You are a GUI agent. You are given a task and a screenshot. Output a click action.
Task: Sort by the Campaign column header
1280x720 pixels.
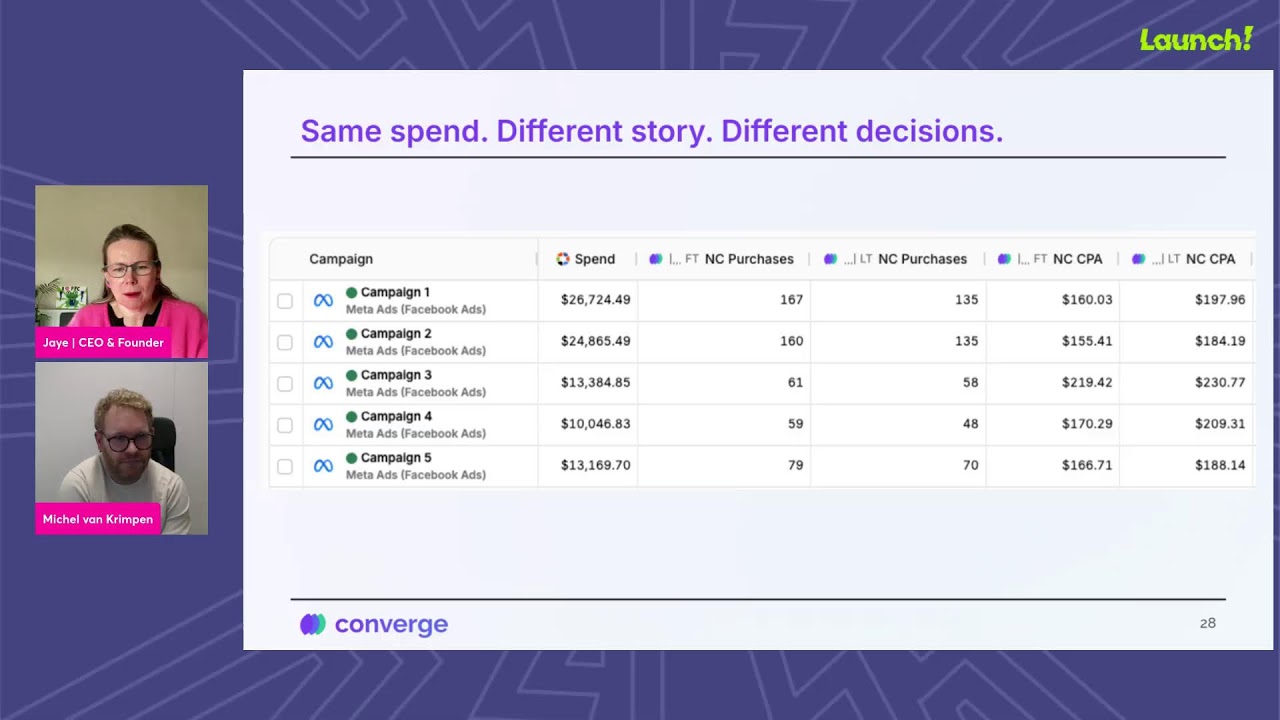pos(341,259)
